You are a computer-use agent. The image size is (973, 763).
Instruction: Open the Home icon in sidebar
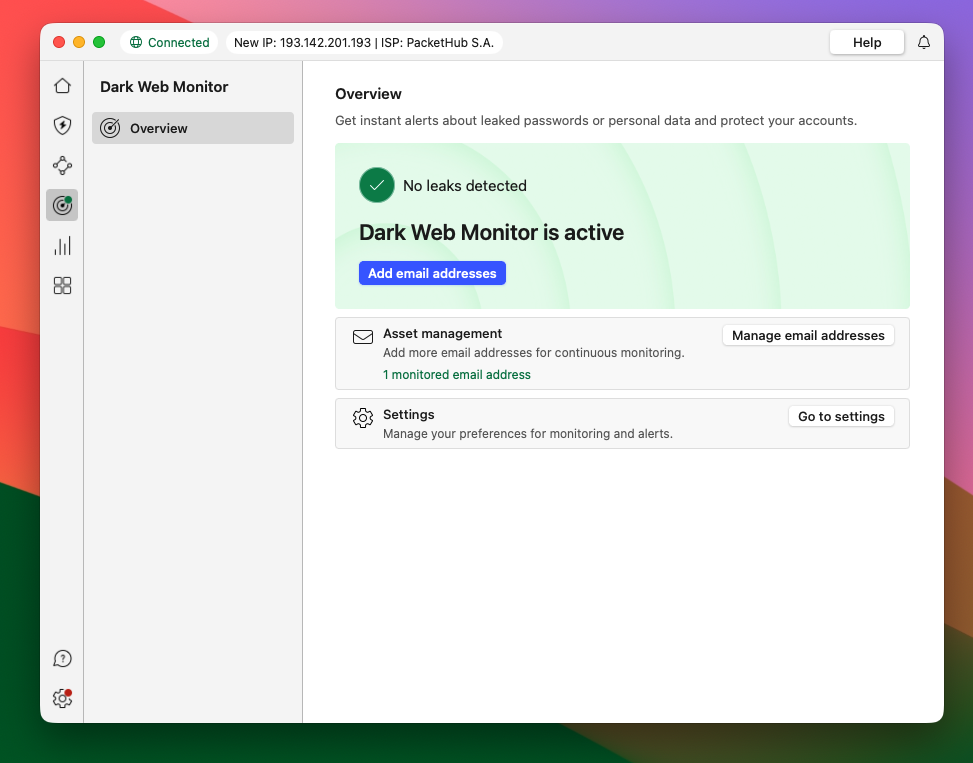[62, 86]
